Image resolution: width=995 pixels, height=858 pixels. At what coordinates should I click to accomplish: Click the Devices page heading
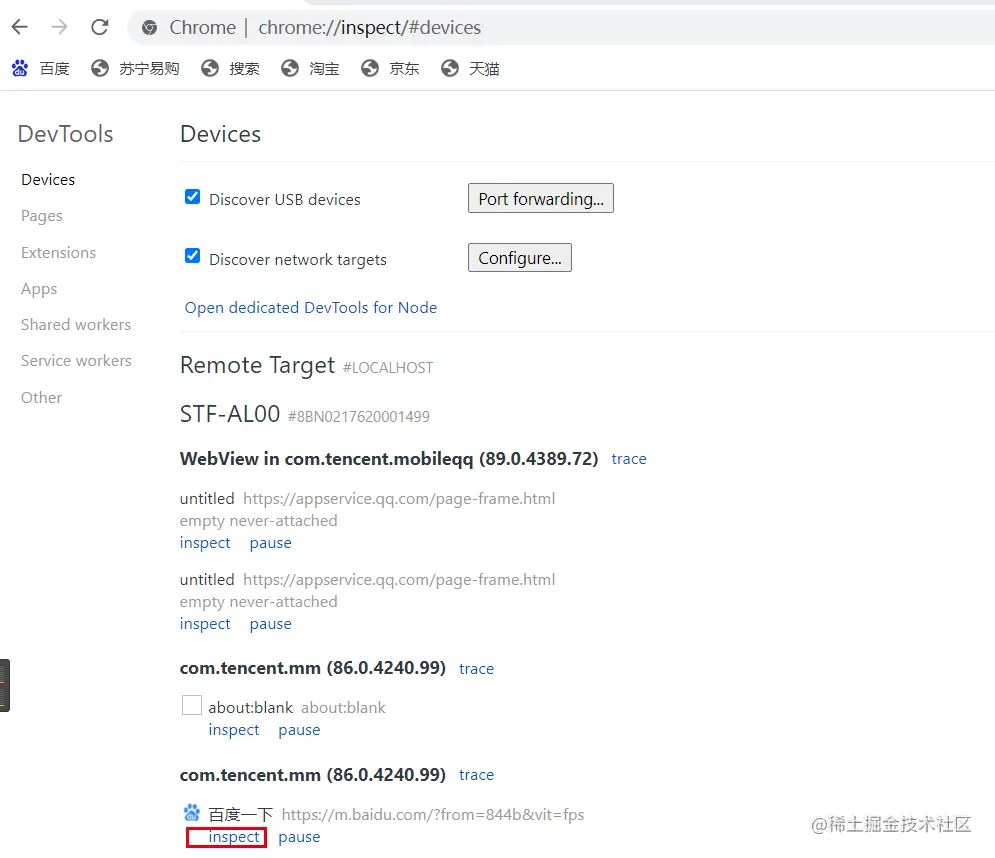coord(220,135)
